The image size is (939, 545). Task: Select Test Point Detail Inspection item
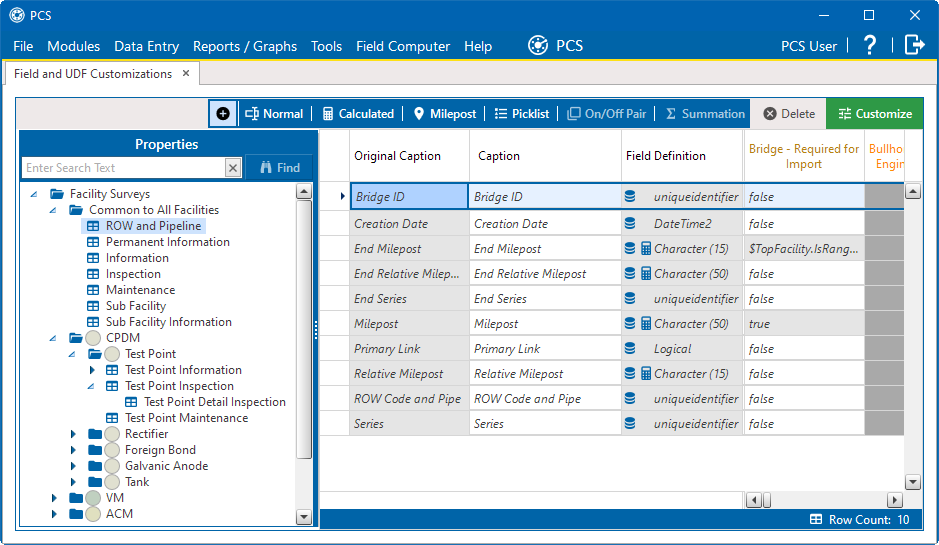[x=214, y=402]
